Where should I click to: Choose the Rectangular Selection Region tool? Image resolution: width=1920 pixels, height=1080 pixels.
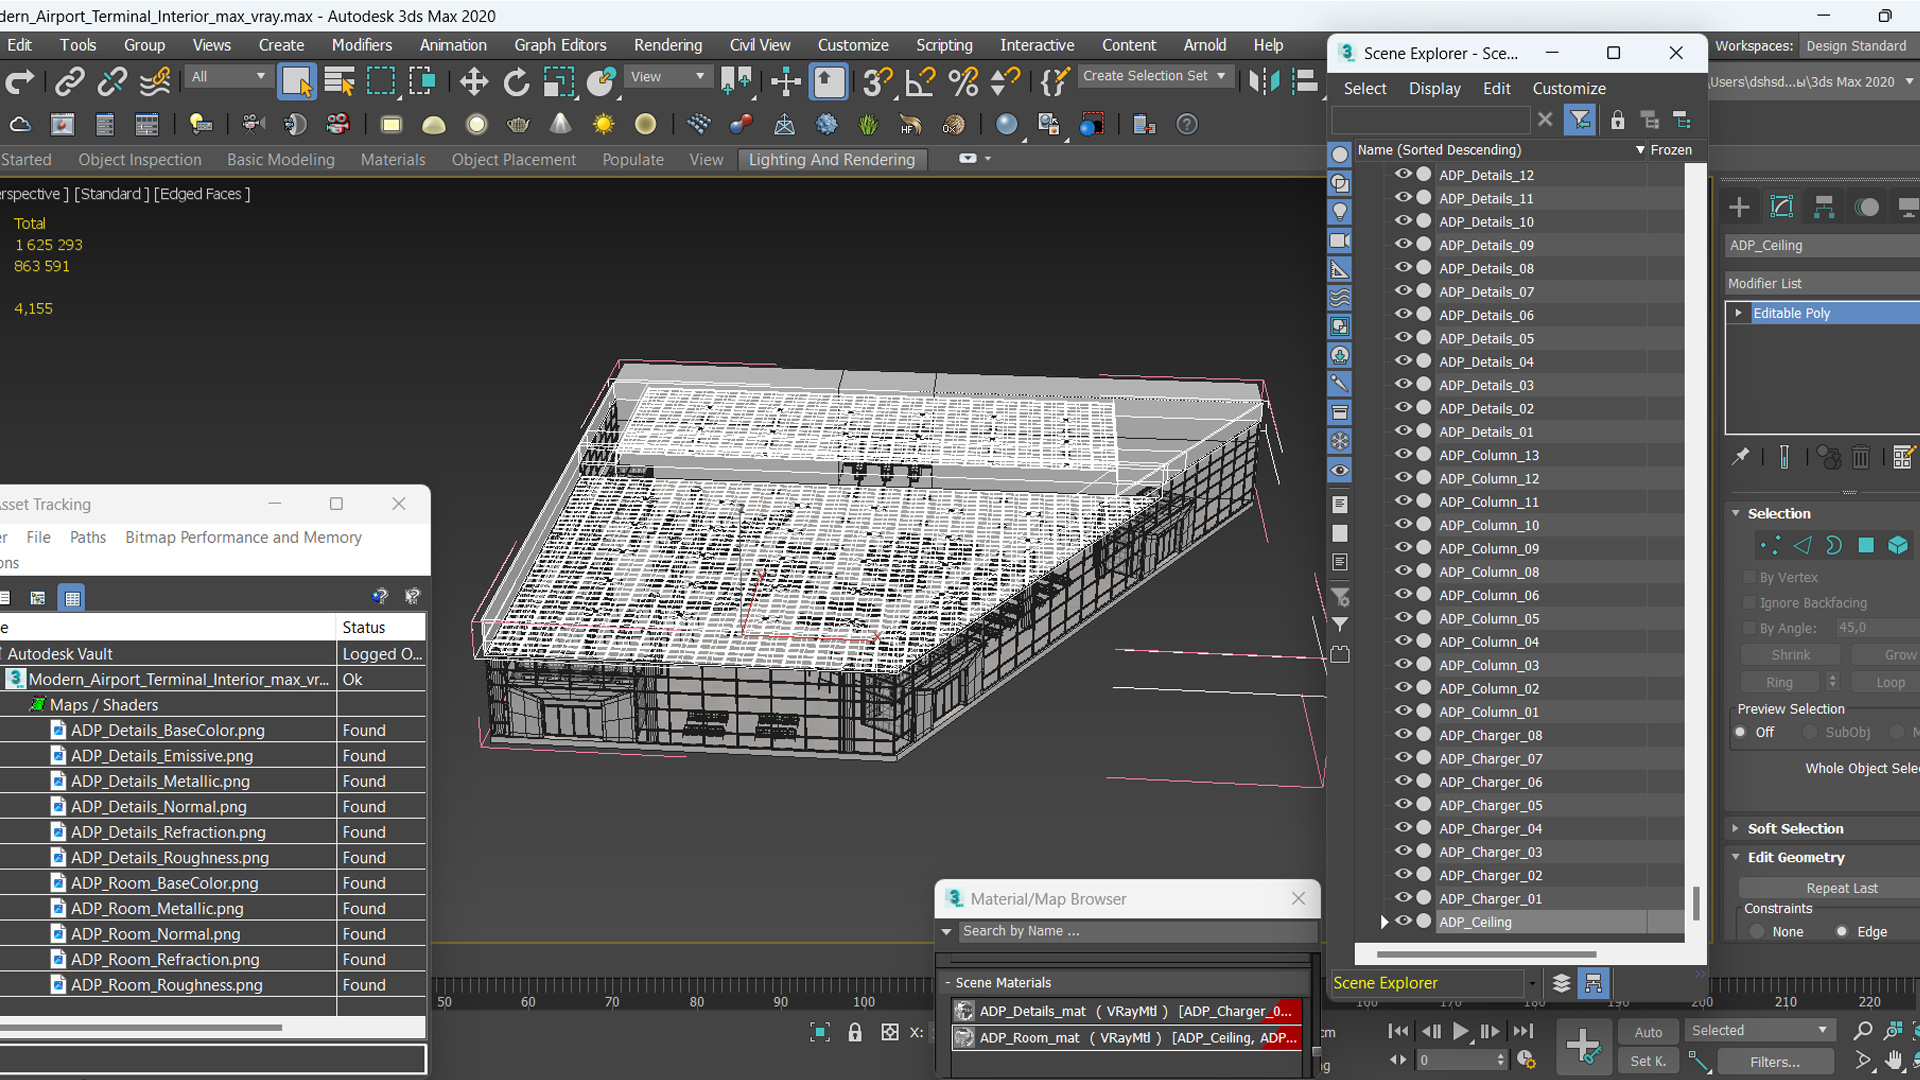tap(381, 82)
